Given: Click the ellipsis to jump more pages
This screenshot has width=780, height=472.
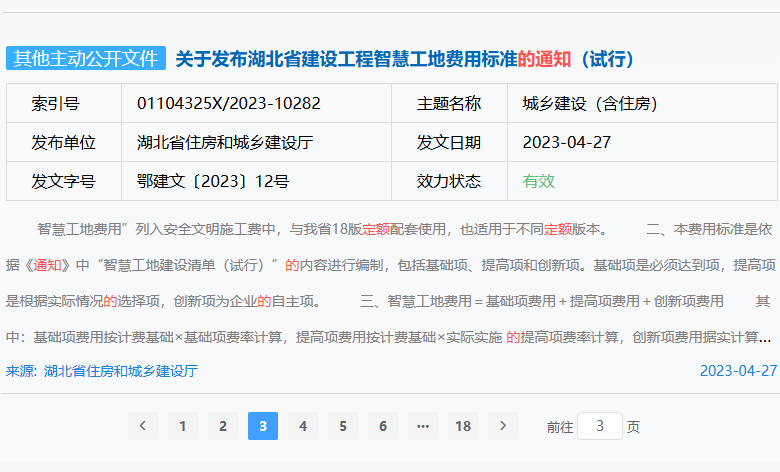Looking at the screenshot, I should pyautogui.click(x=423, y=426).
